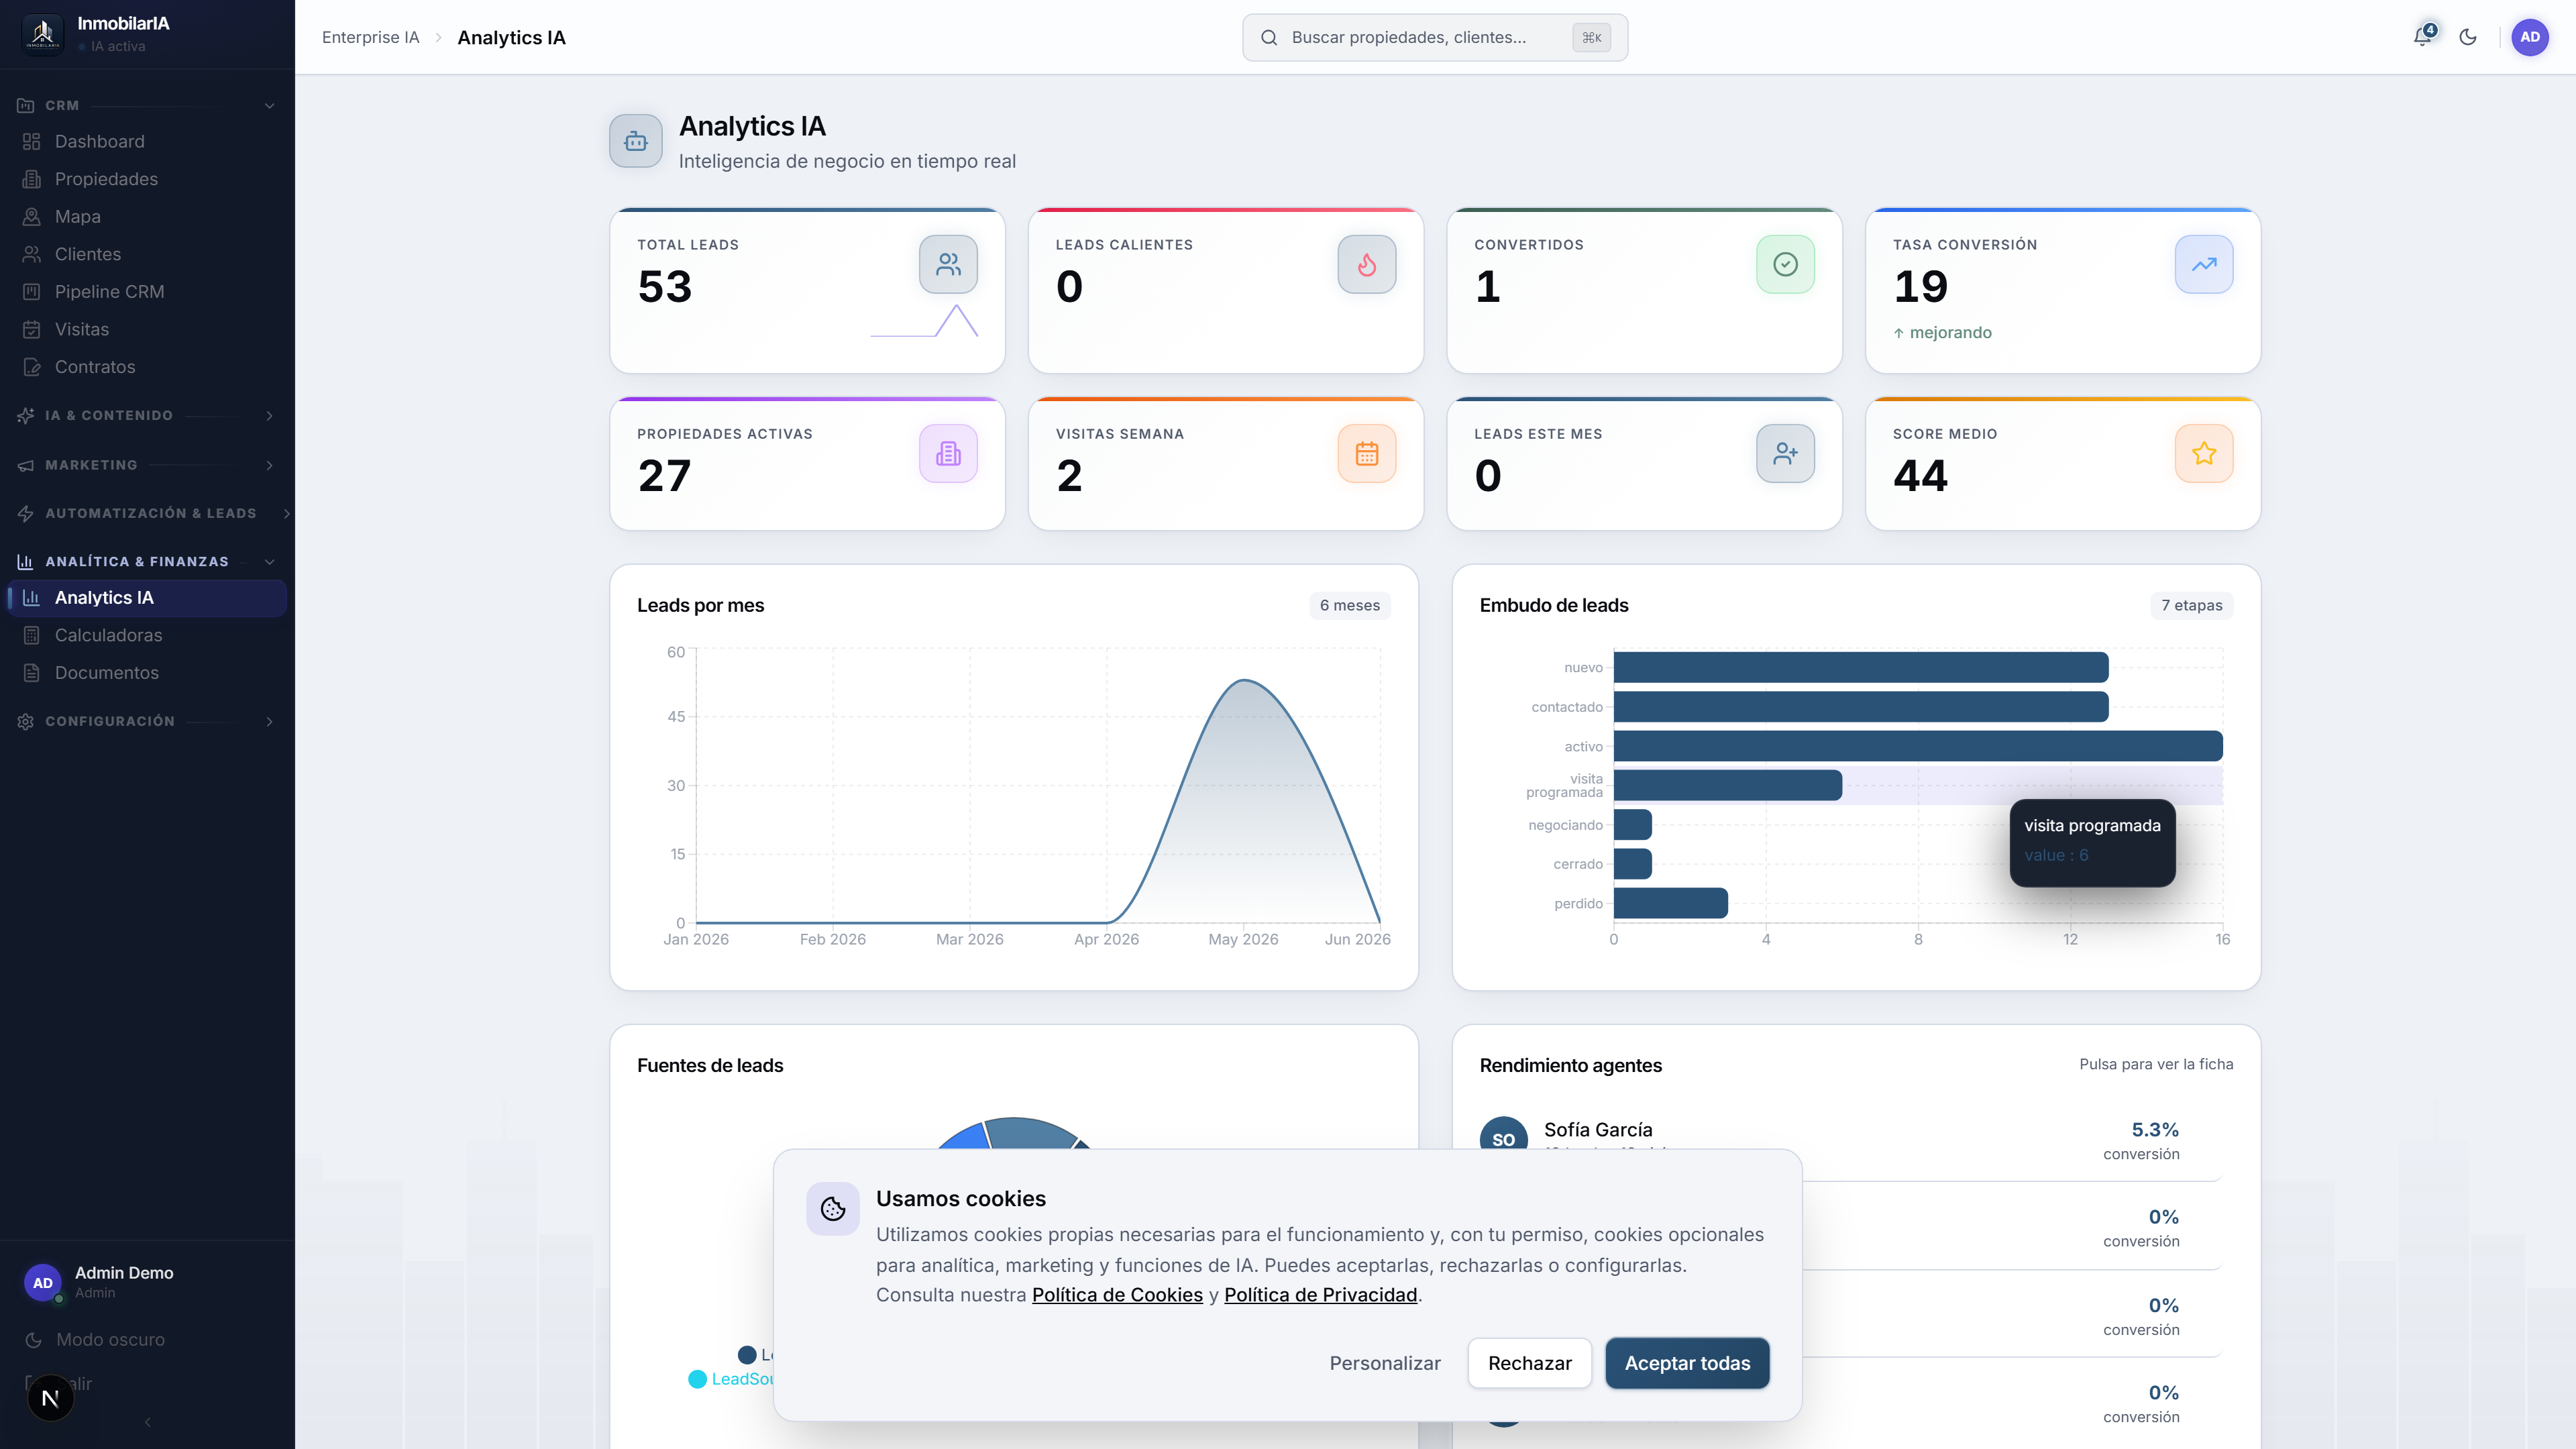Click the Leads Este Mes user-plus icon

[x=1785, y=453]
